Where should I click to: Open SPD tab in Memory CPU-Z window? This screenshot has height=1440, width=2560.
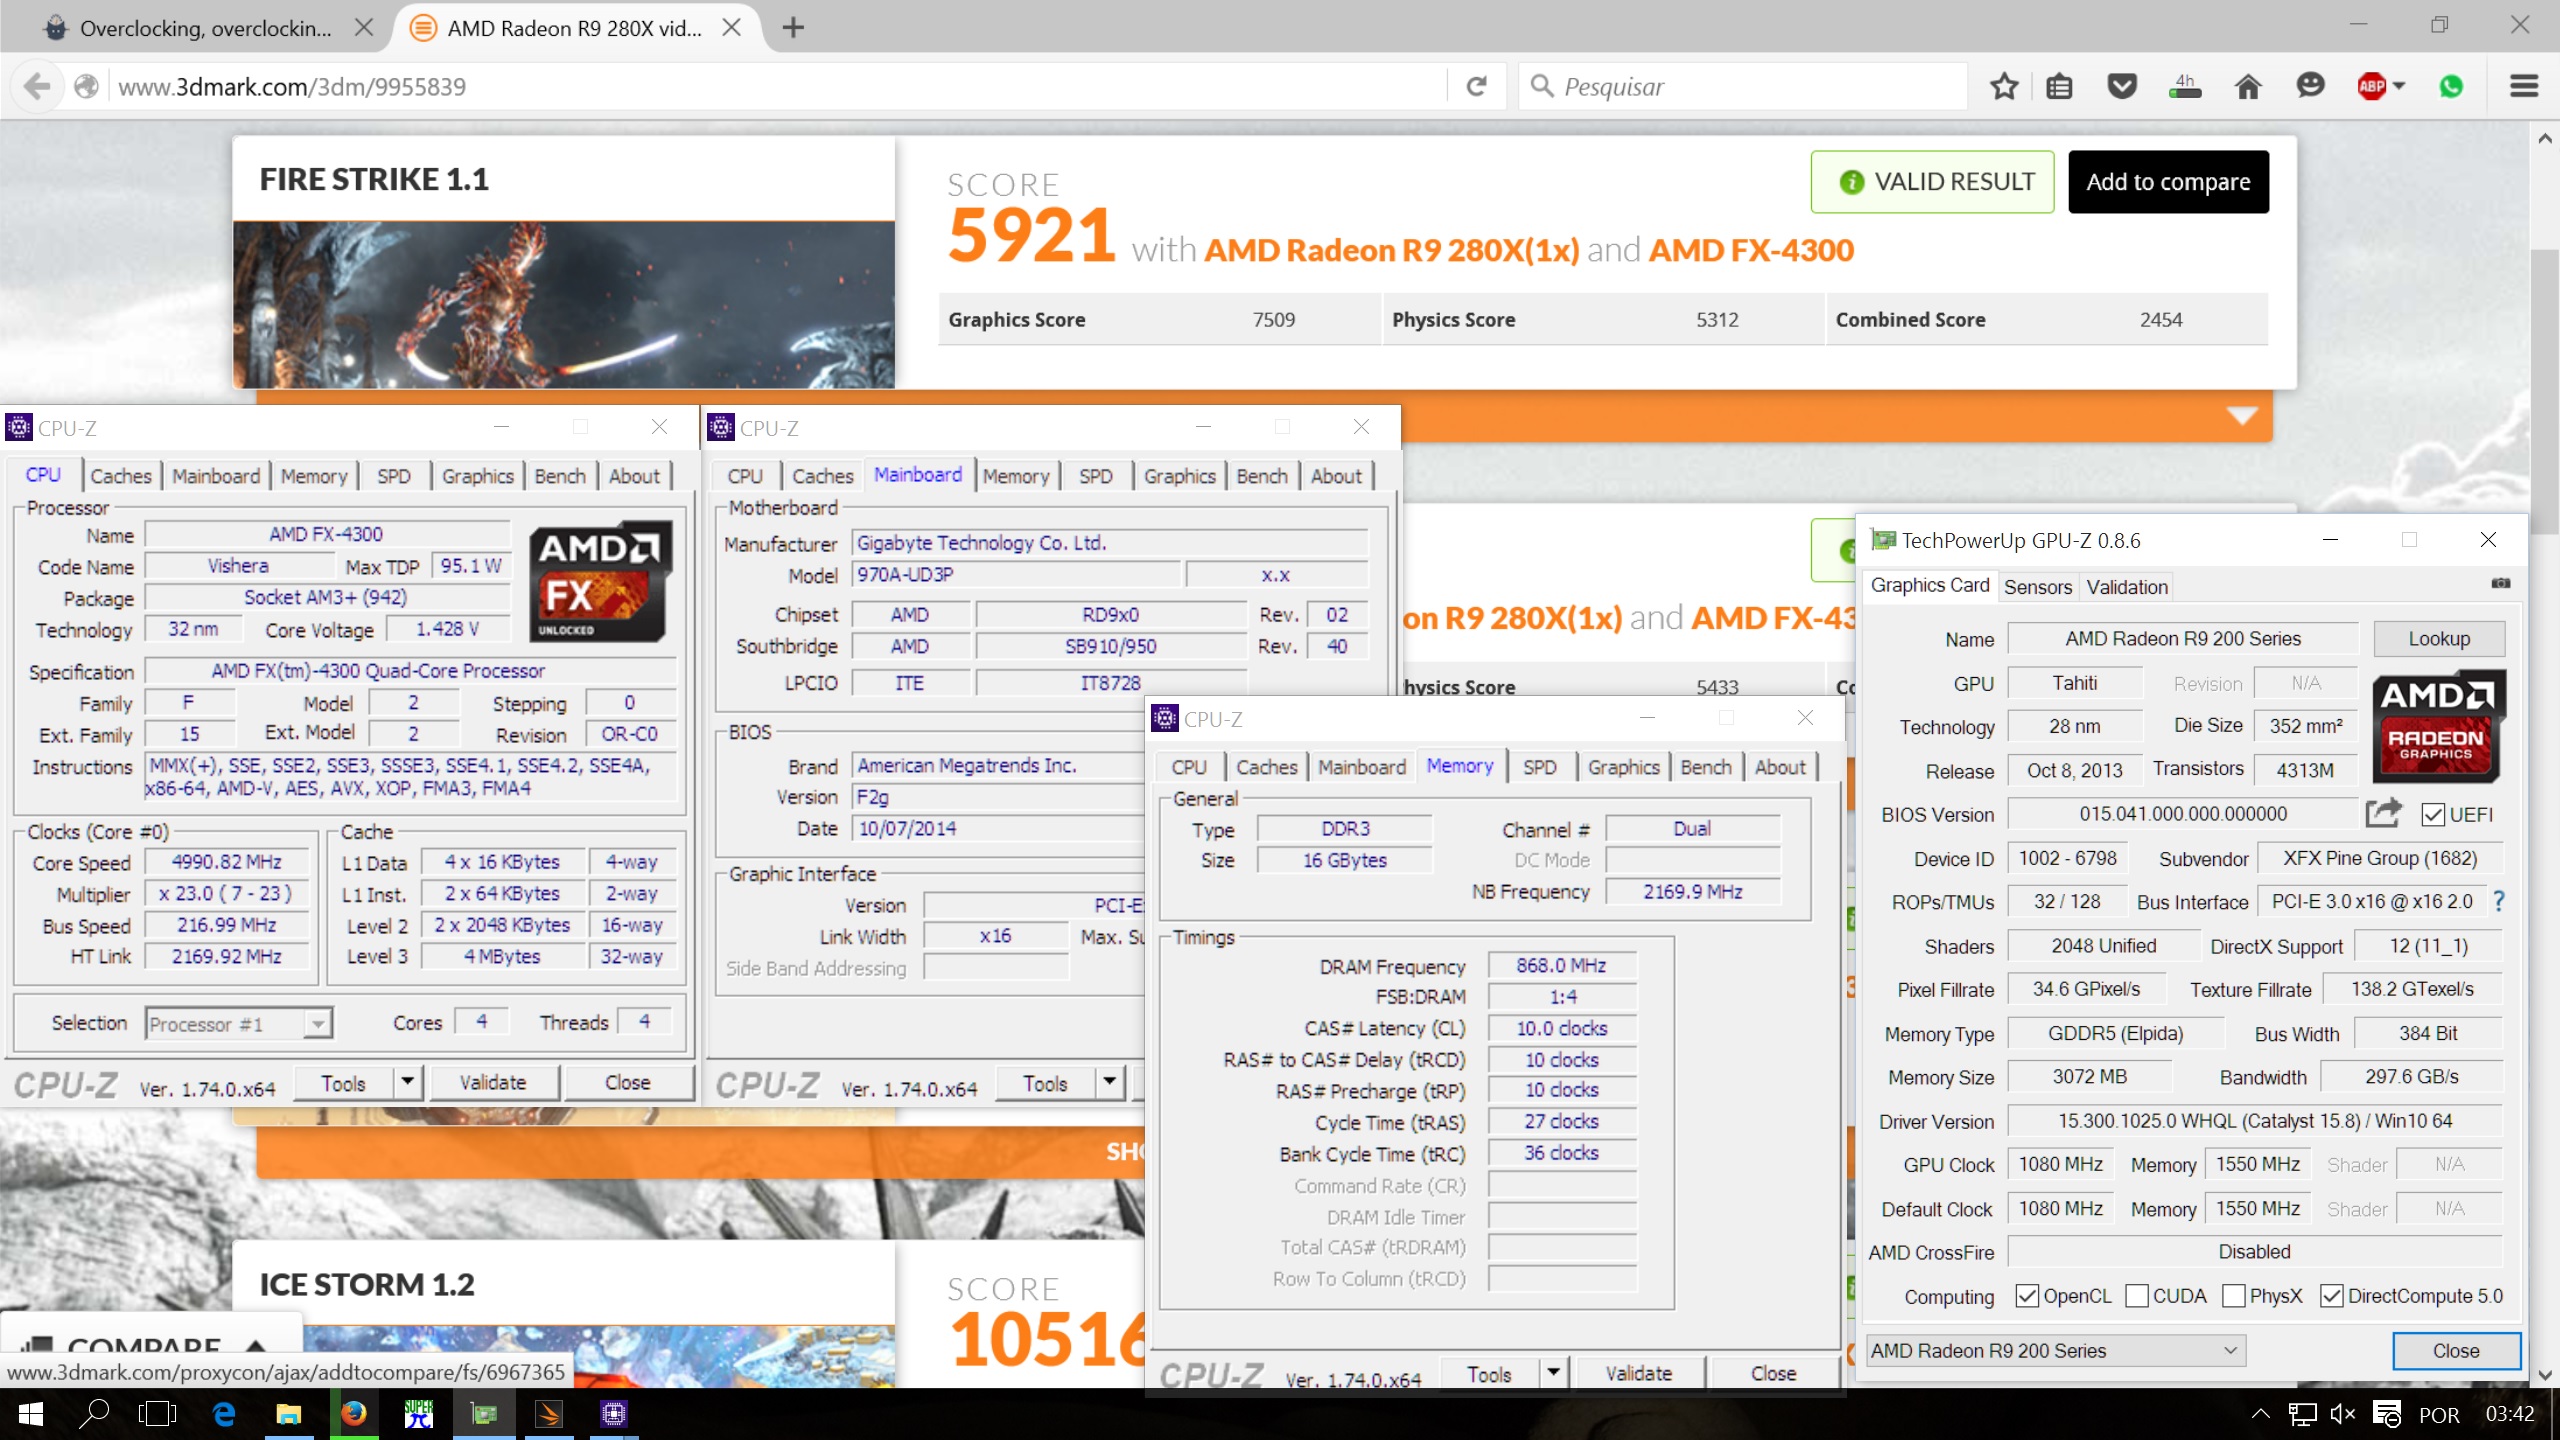click(x=1539, y=767)
